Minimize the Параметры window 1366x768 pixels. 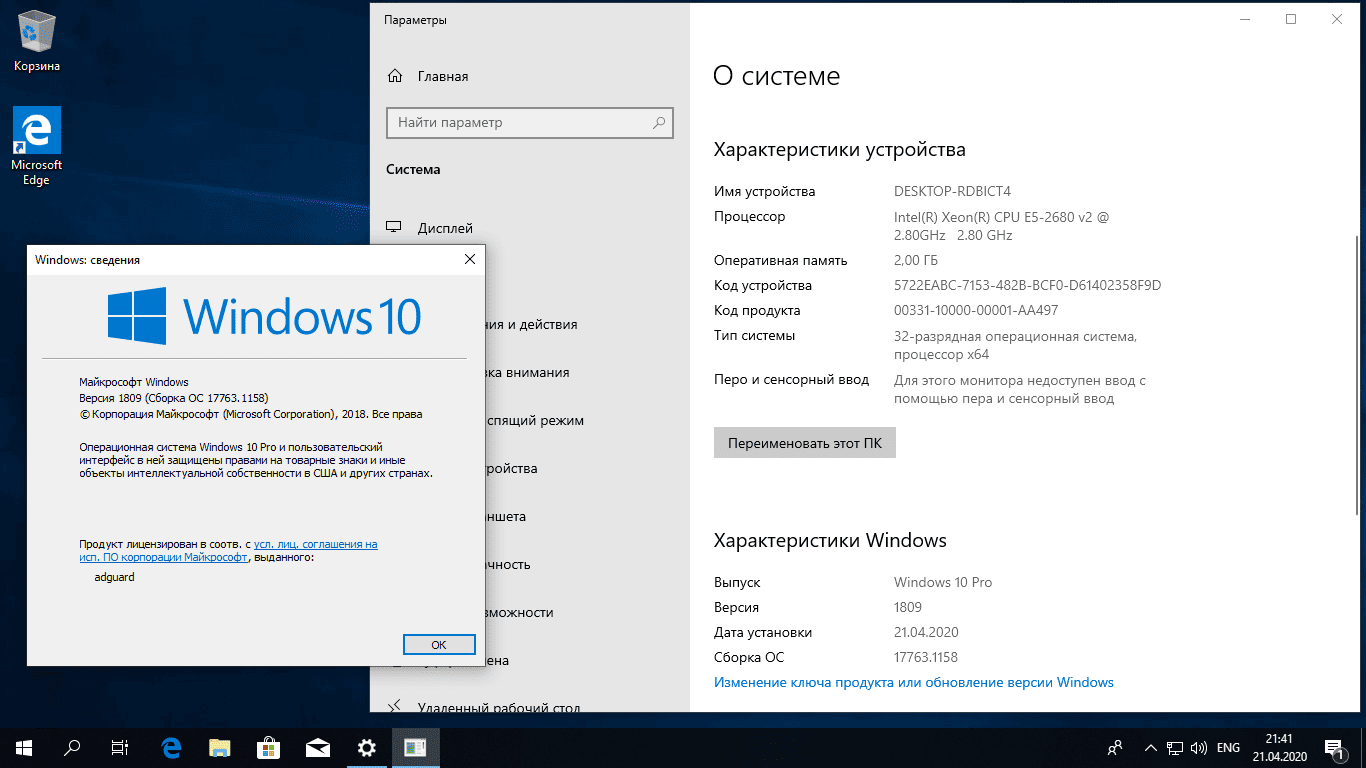pos(1245,19)
